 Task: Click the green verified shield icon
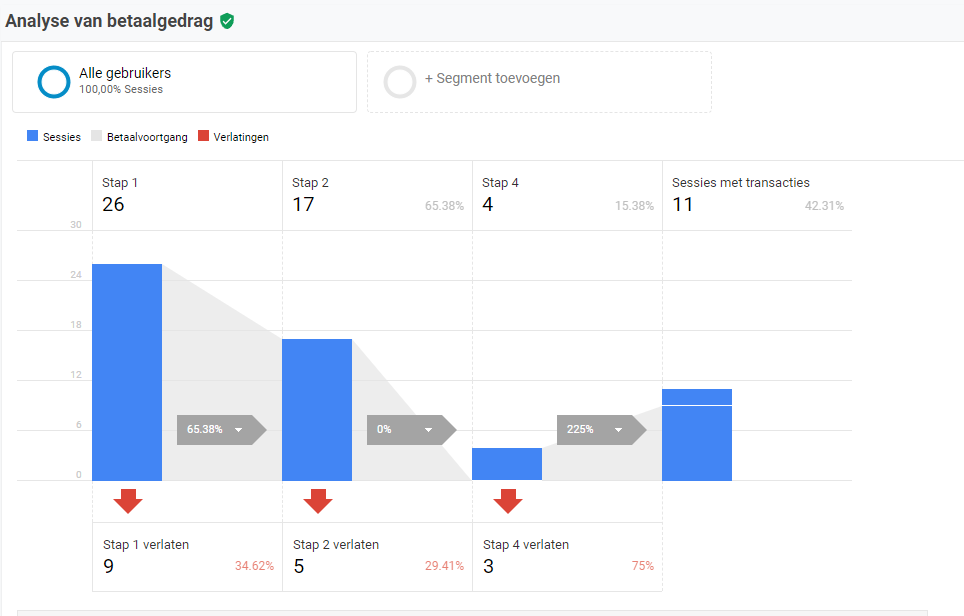(227, 22)
